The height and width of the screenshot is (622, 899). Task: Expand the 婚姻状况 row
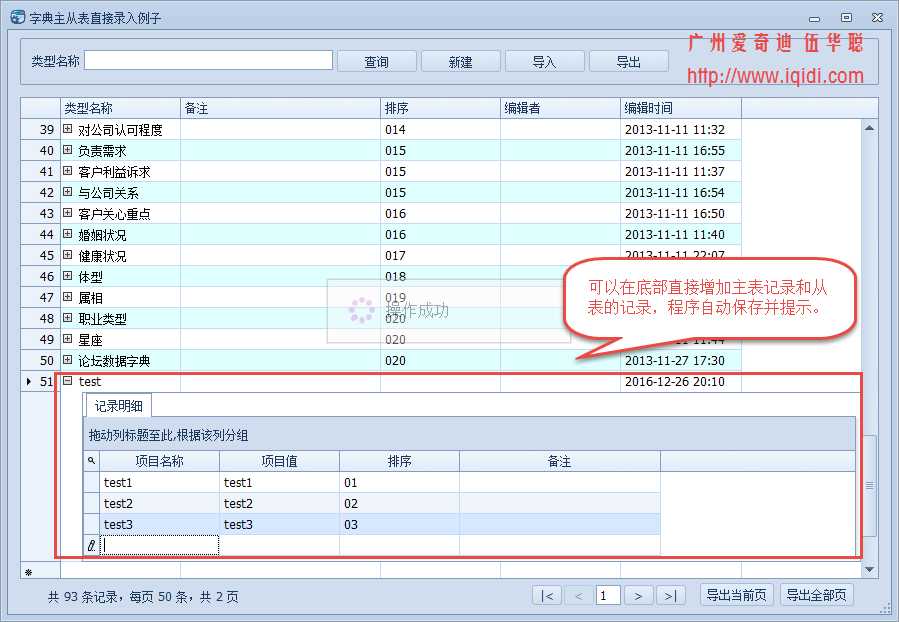point(68,234)
